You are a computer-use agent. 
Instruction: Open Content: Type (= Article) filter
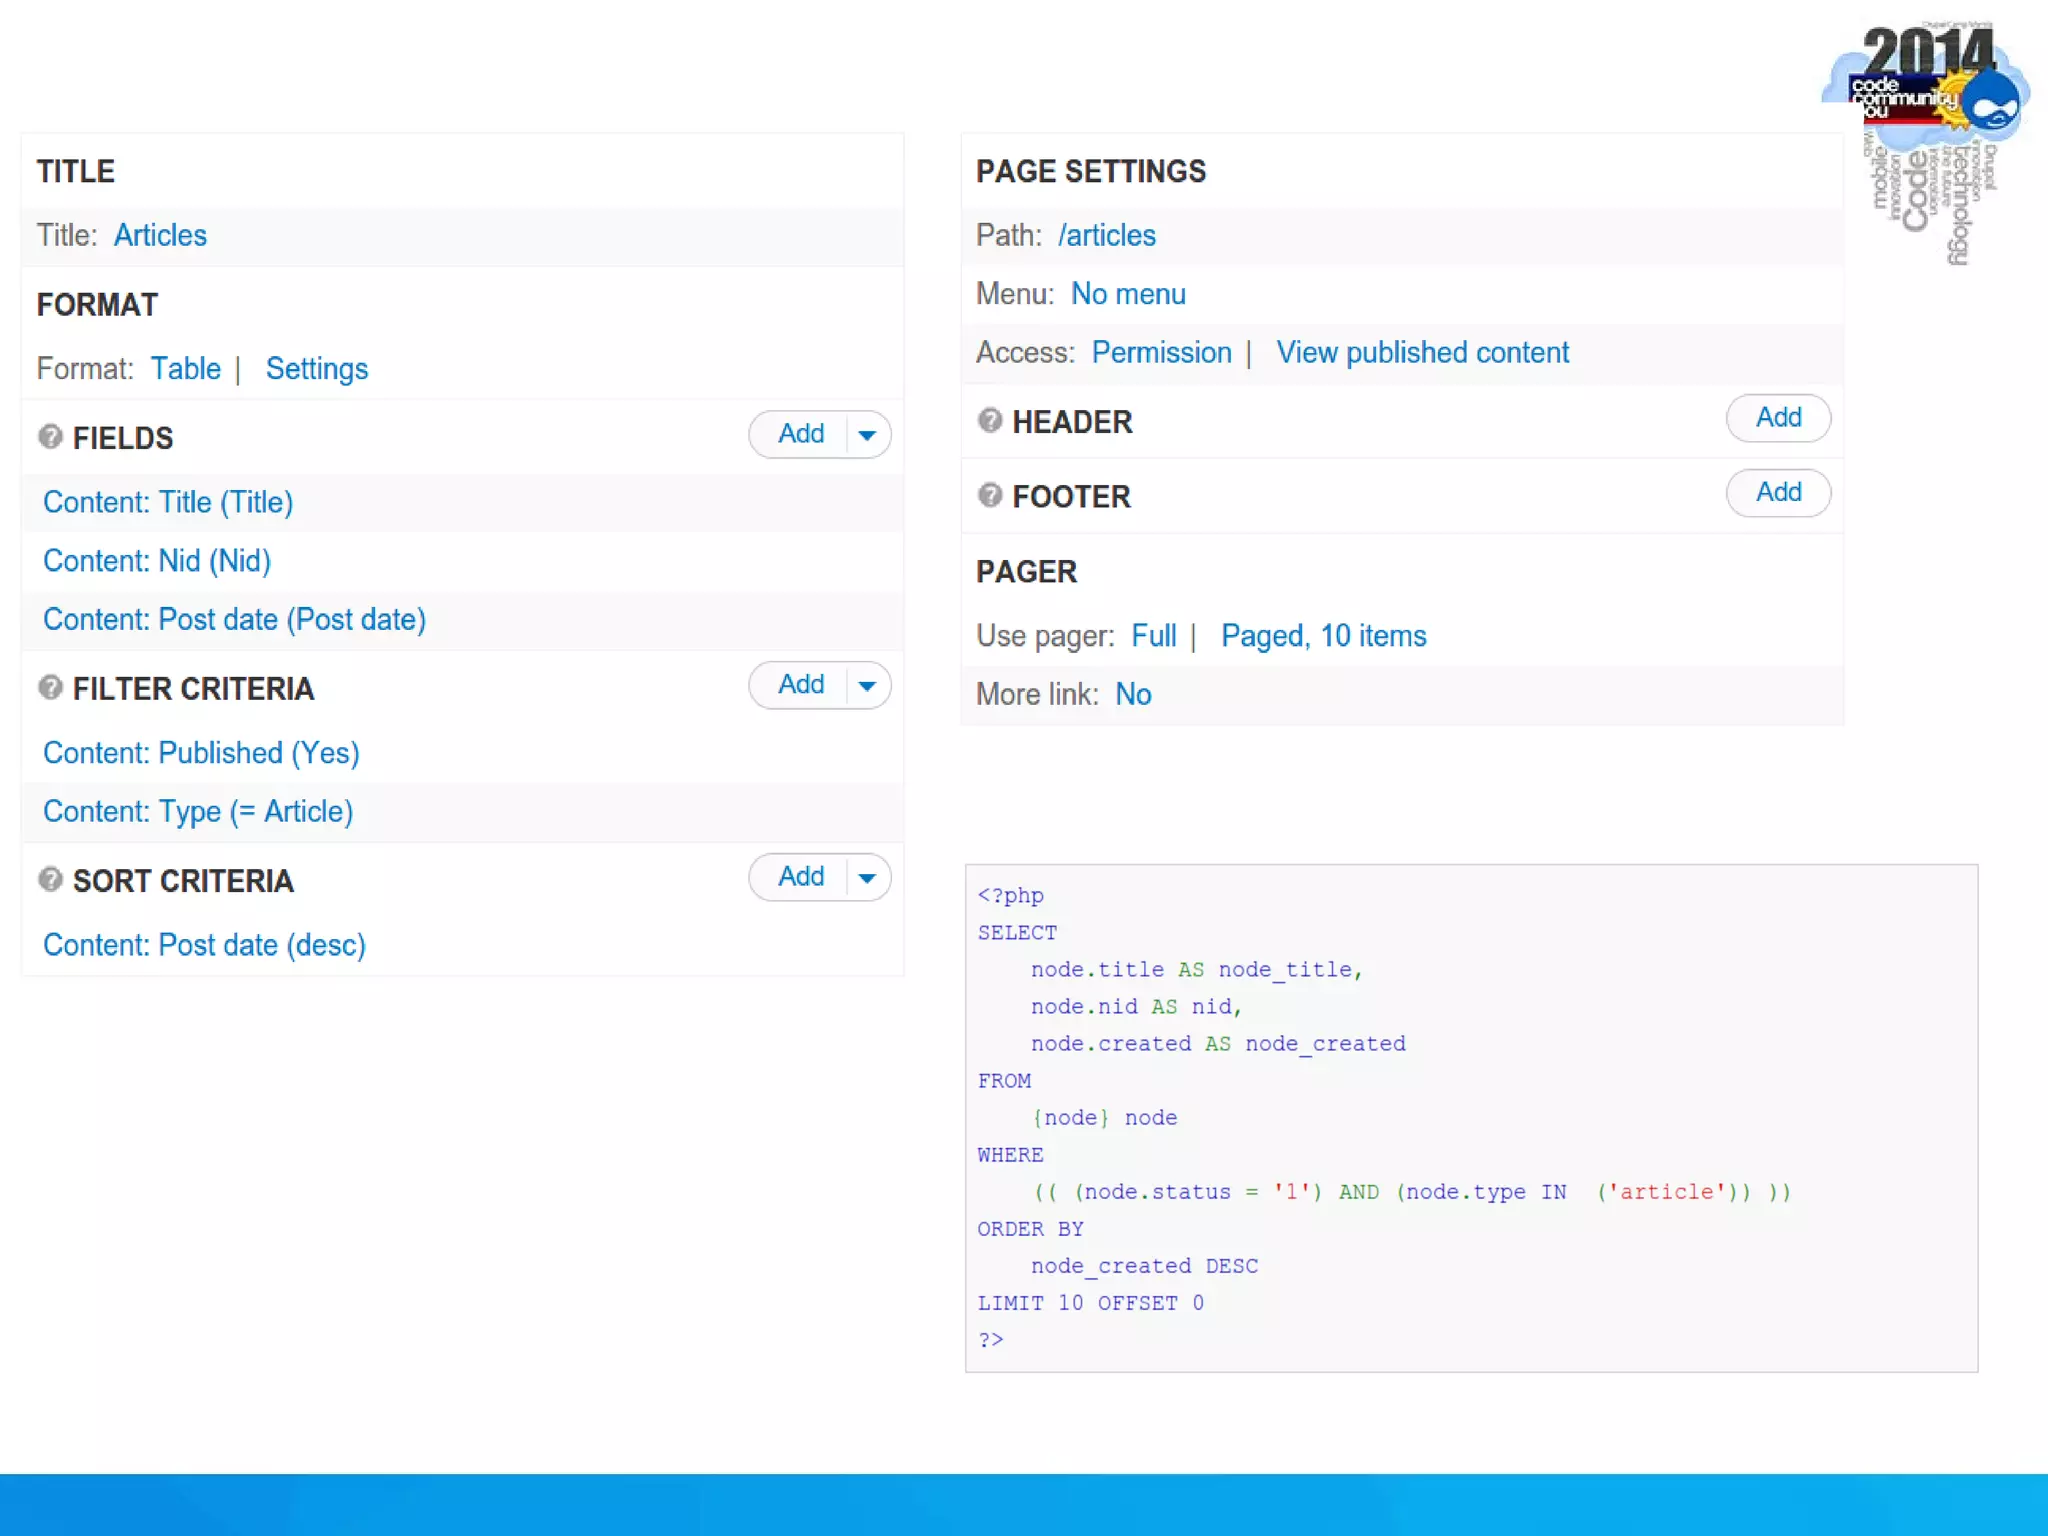point(198,812)
